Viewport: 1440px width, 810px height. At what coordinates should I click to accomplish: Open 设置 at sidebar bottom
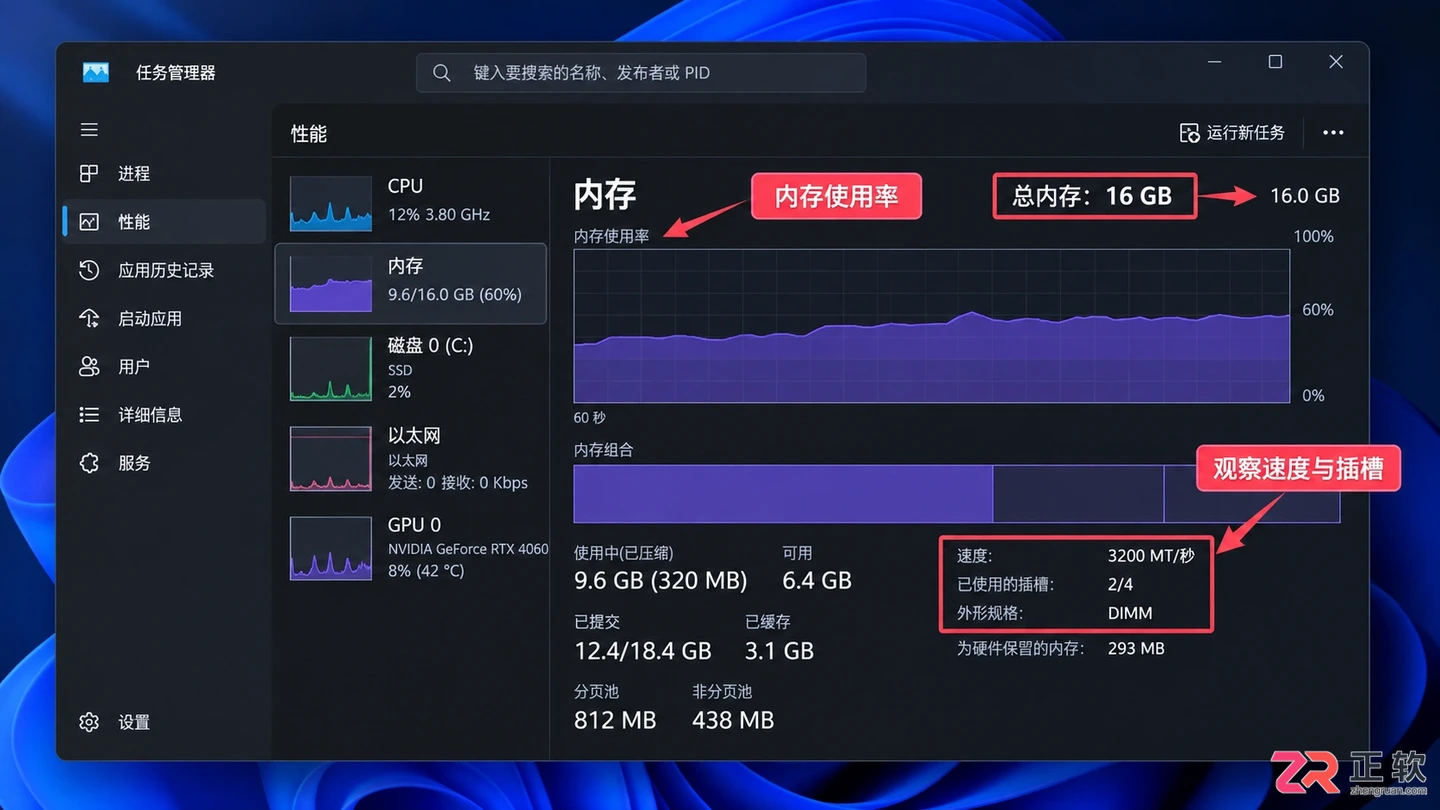(x=164, y=722)
